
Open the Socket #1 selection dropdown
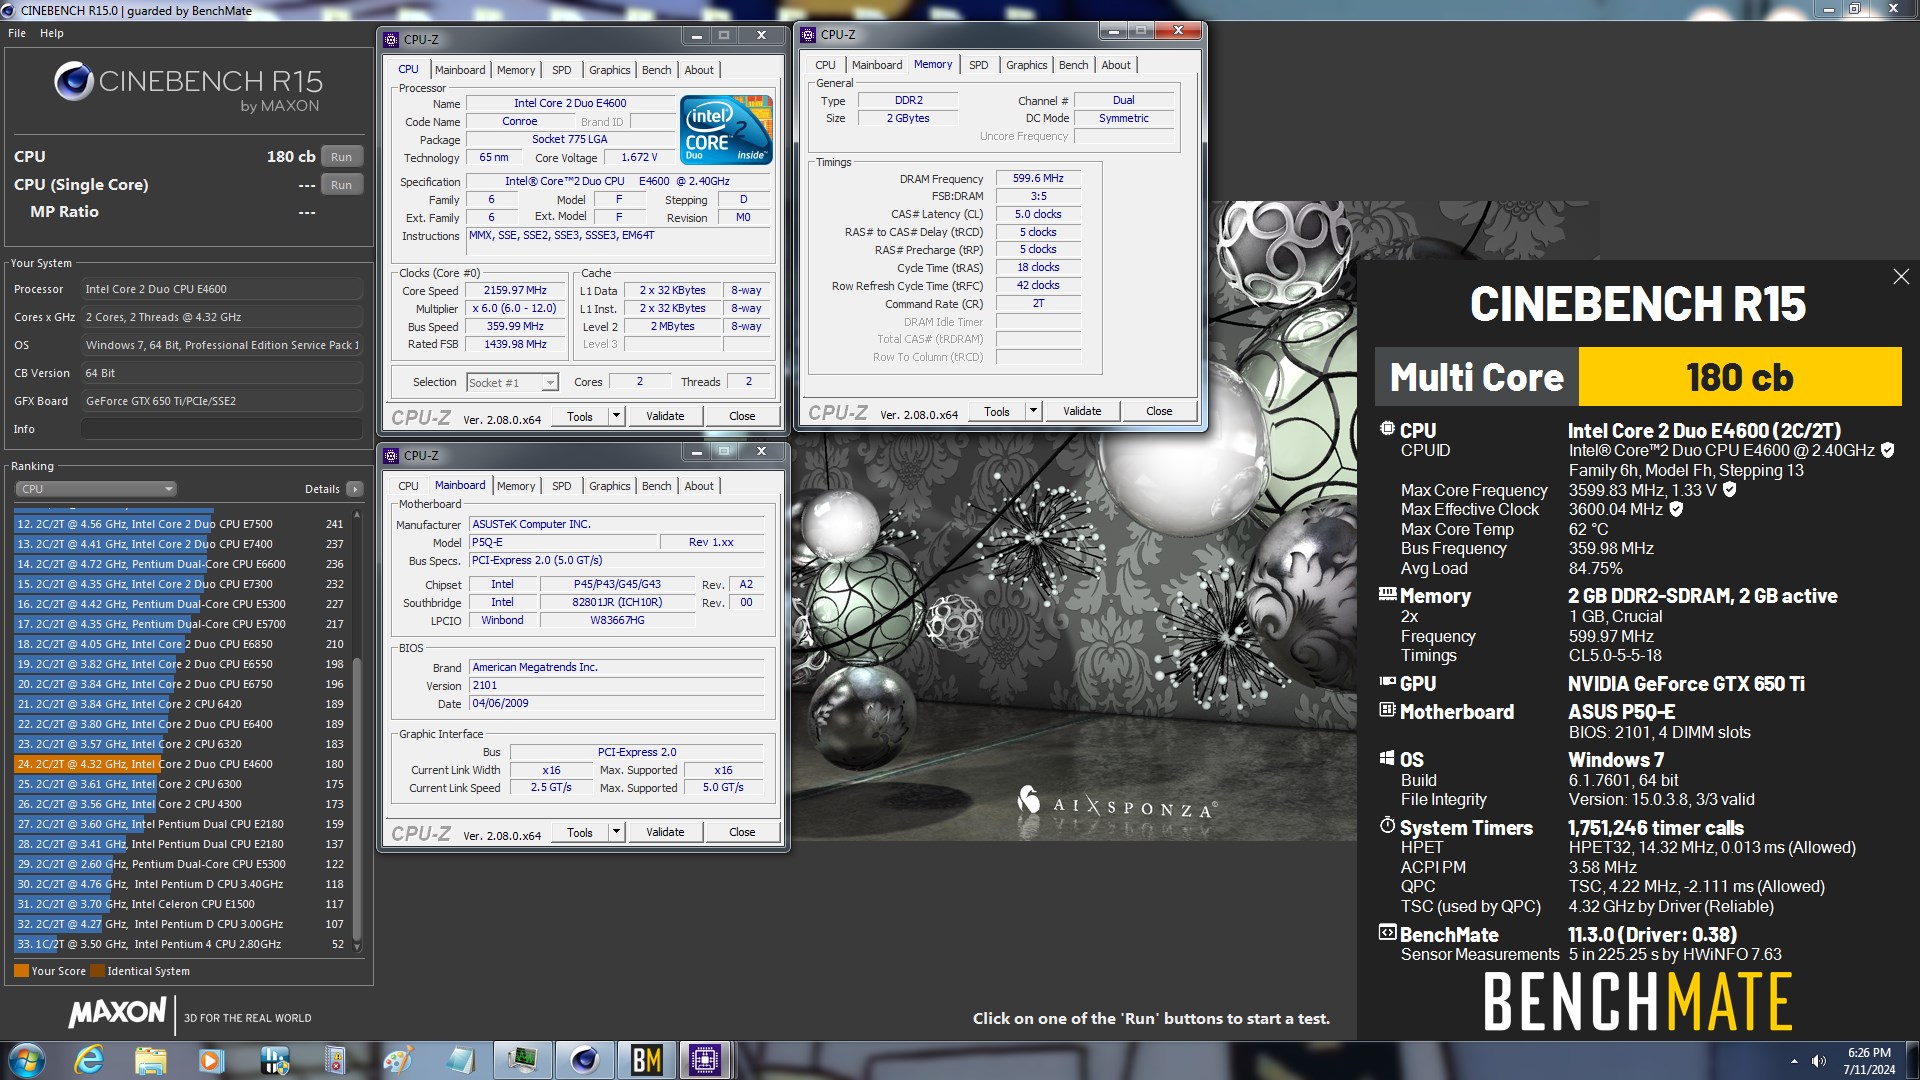pyautogui.click(x=512, y=383)
